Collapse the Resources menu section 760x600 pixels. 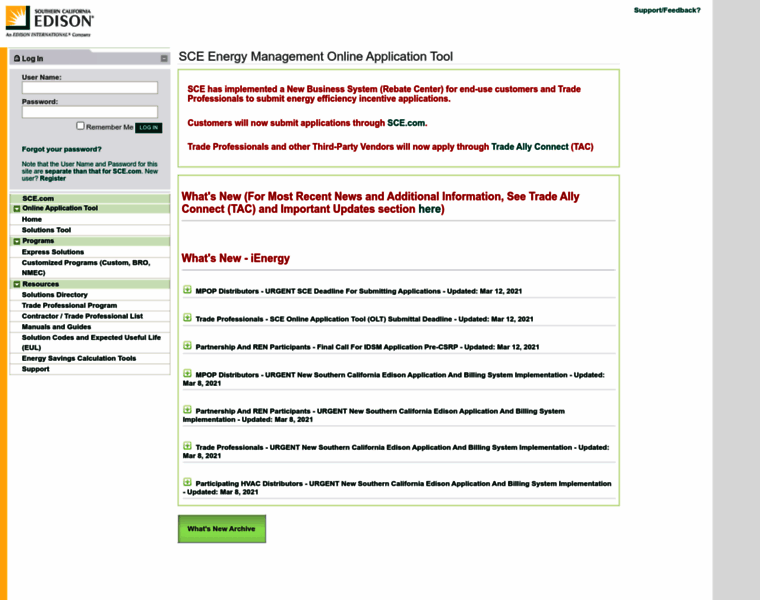point(16,284)
